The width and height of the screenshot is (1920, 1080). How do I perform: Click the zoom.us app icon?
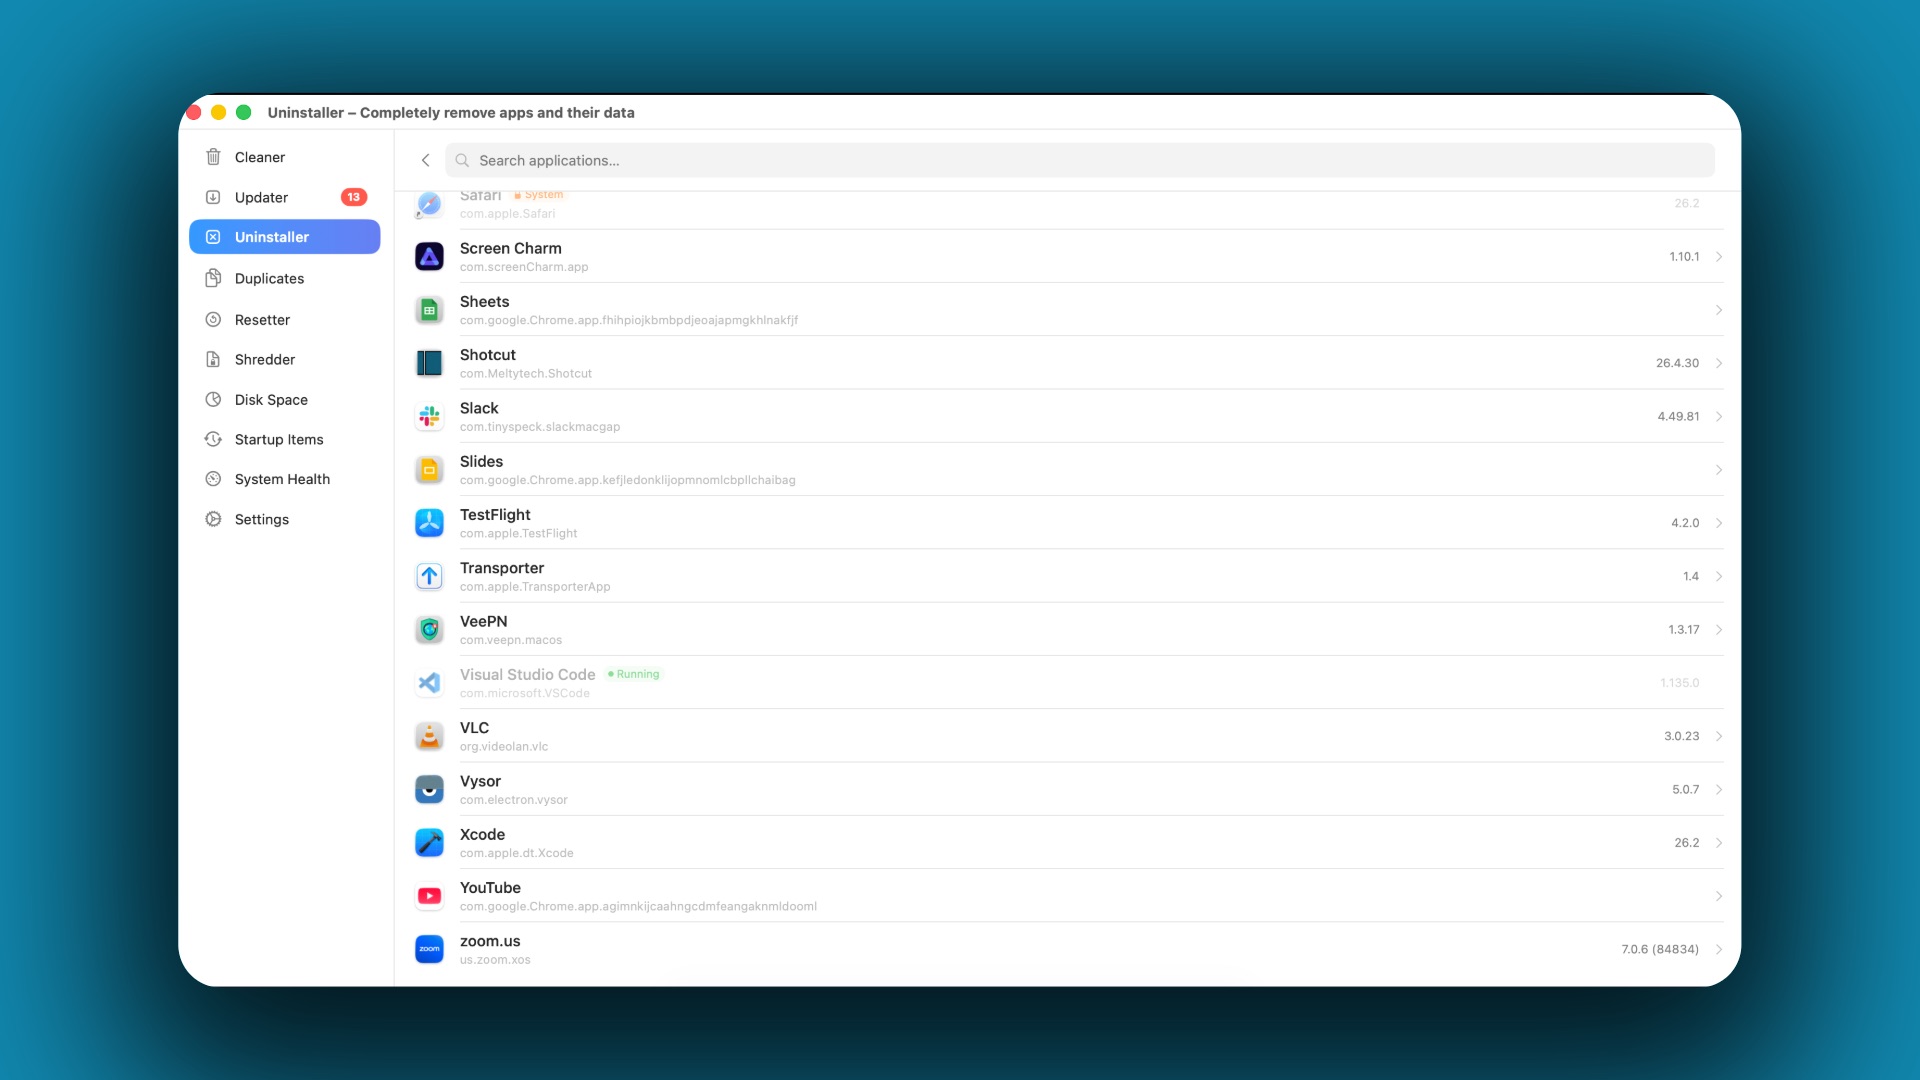[429, 949]
